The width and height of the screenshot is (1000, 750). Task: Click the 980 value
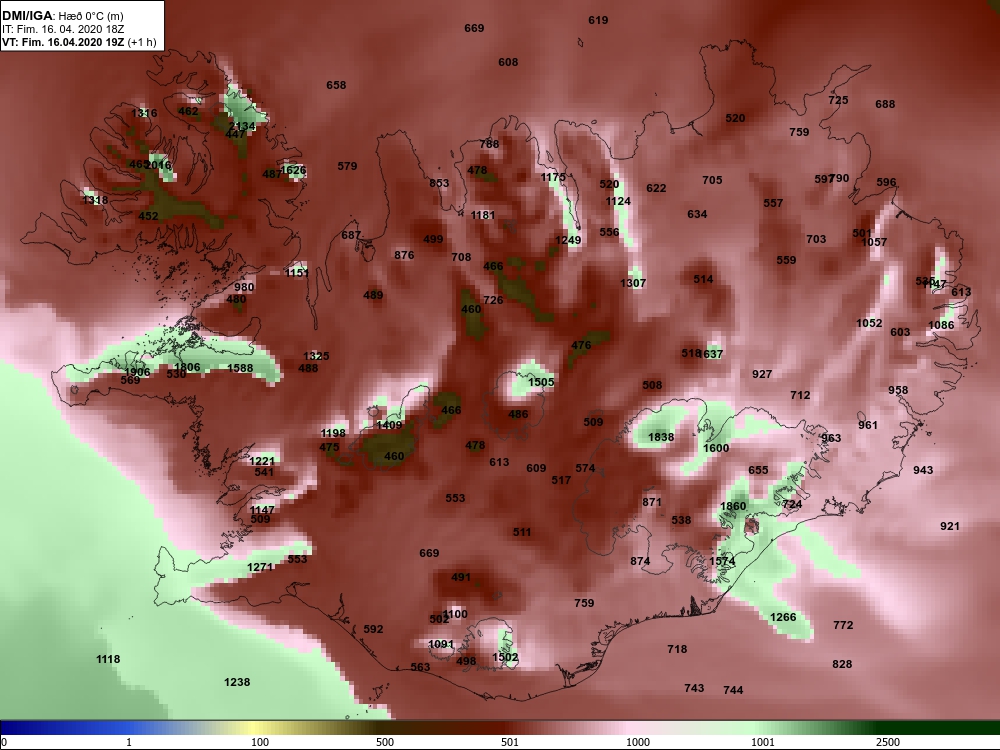tap(244, 287)
